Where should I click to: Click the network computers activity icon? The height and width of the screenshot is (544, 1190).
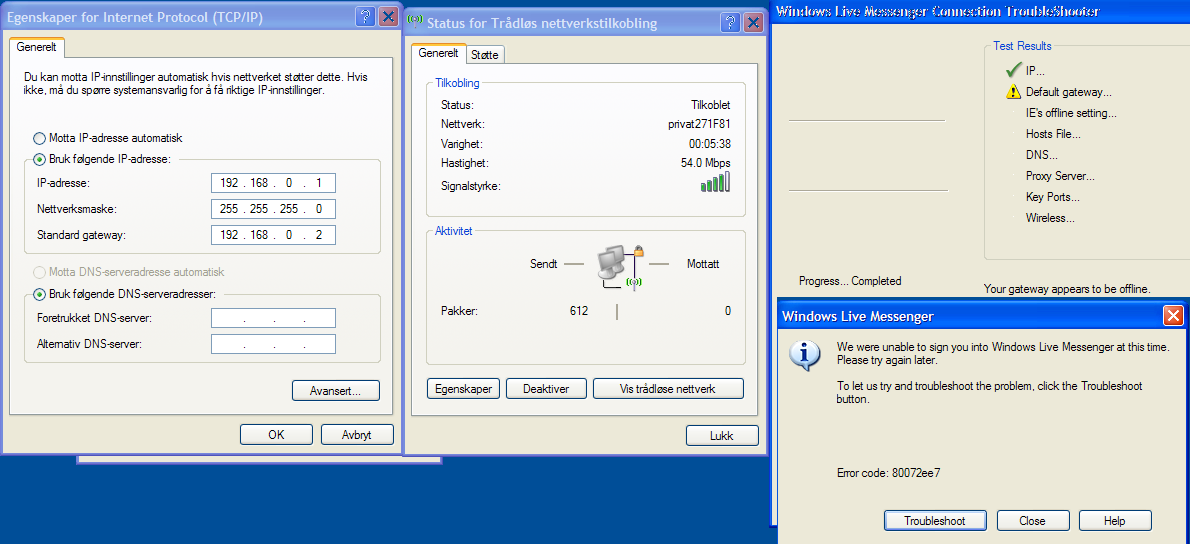click(x=621, y=266)
